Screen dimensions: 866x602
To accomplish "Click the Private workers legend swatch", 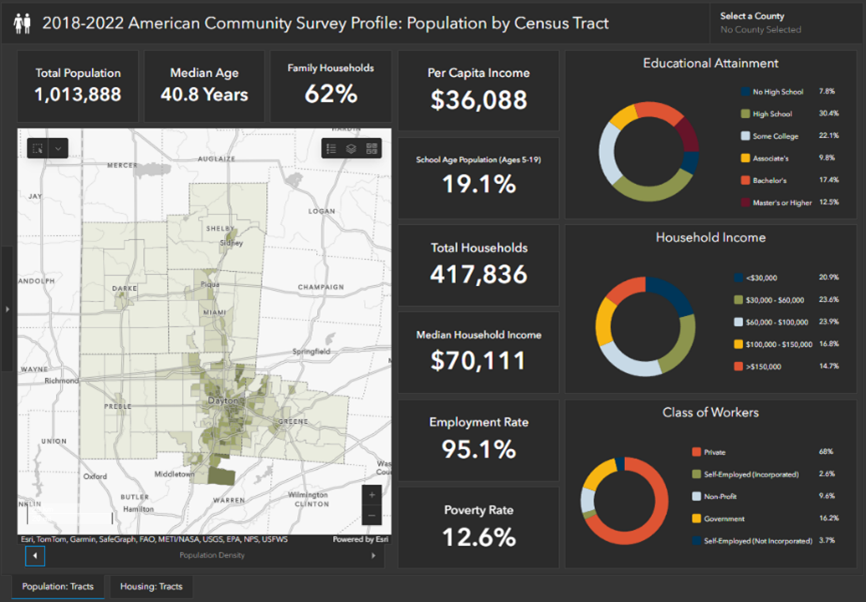I will pos(696,452).
